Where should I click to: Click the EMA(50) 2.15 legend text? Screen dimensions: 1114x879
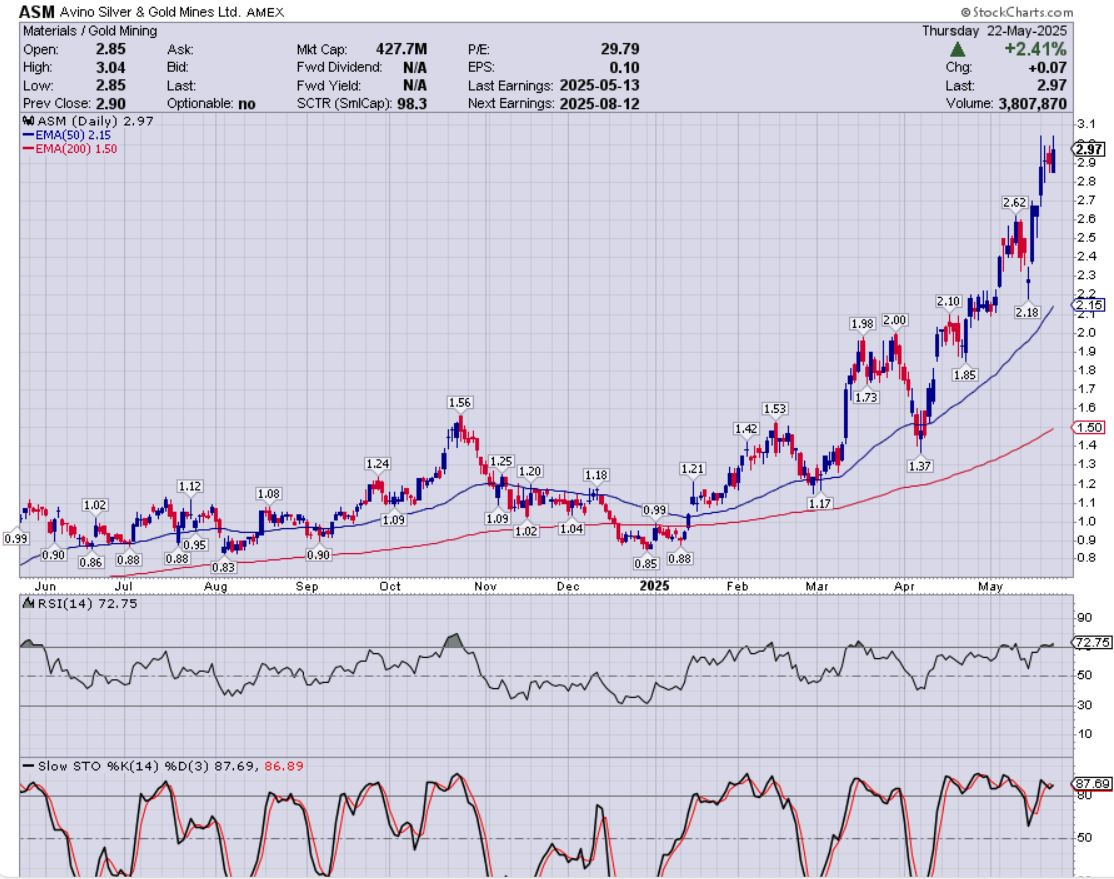pyautogui.click(x=73, y=134)
